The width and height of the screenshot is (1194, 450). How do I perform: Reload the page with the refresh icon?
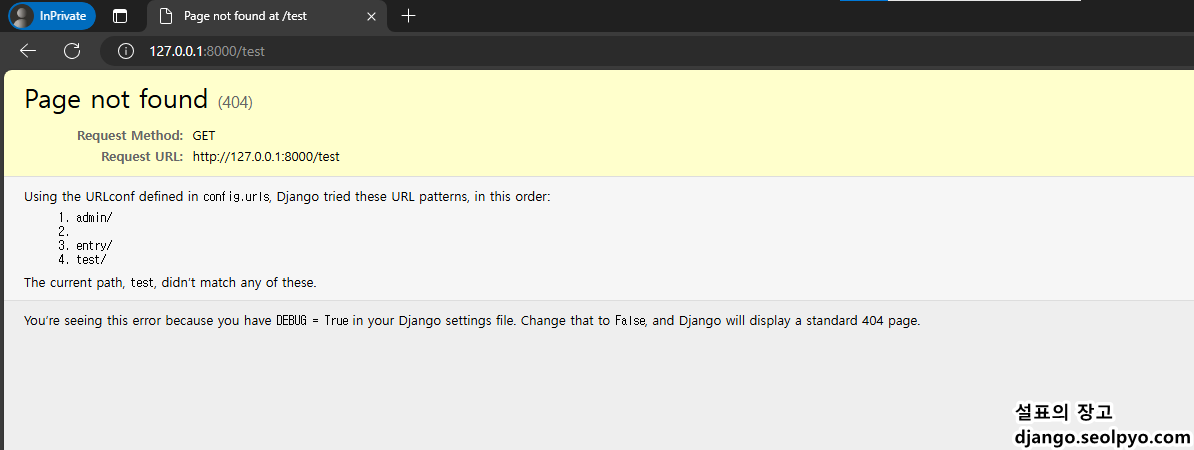tap(72, 51)
